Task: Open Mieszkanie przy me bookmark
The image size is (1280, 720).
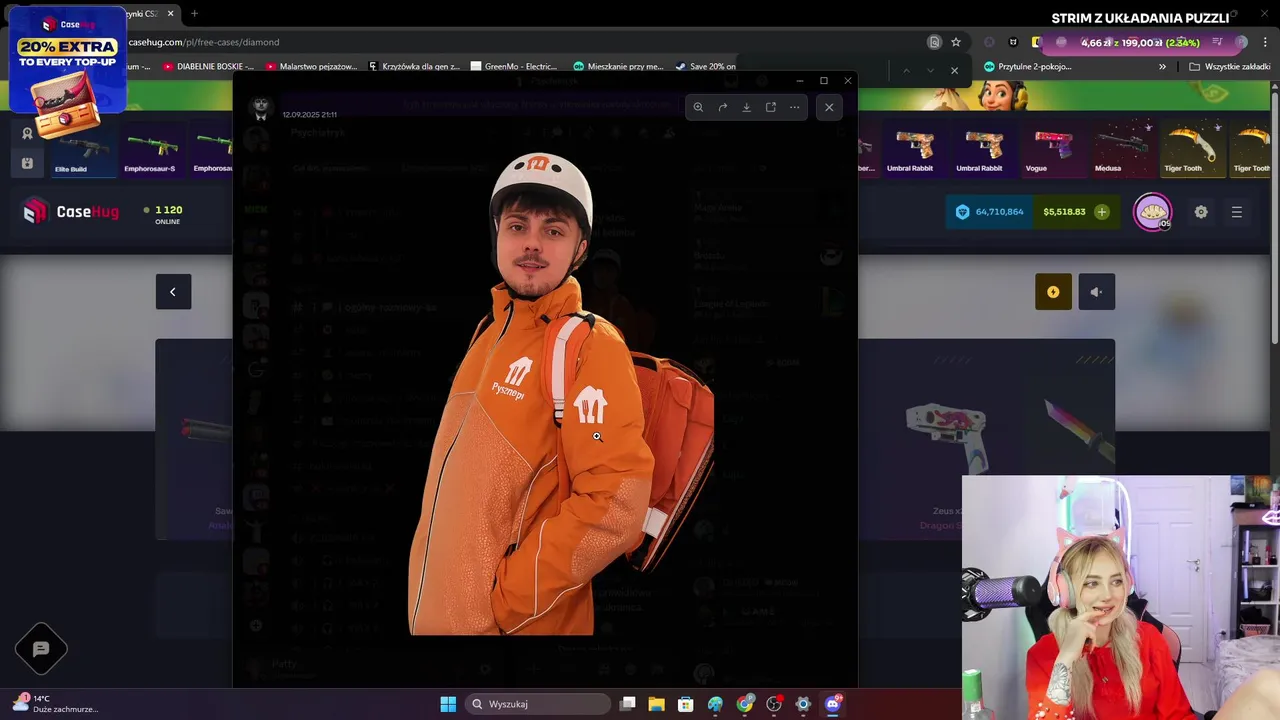Action: coord(618,66)
